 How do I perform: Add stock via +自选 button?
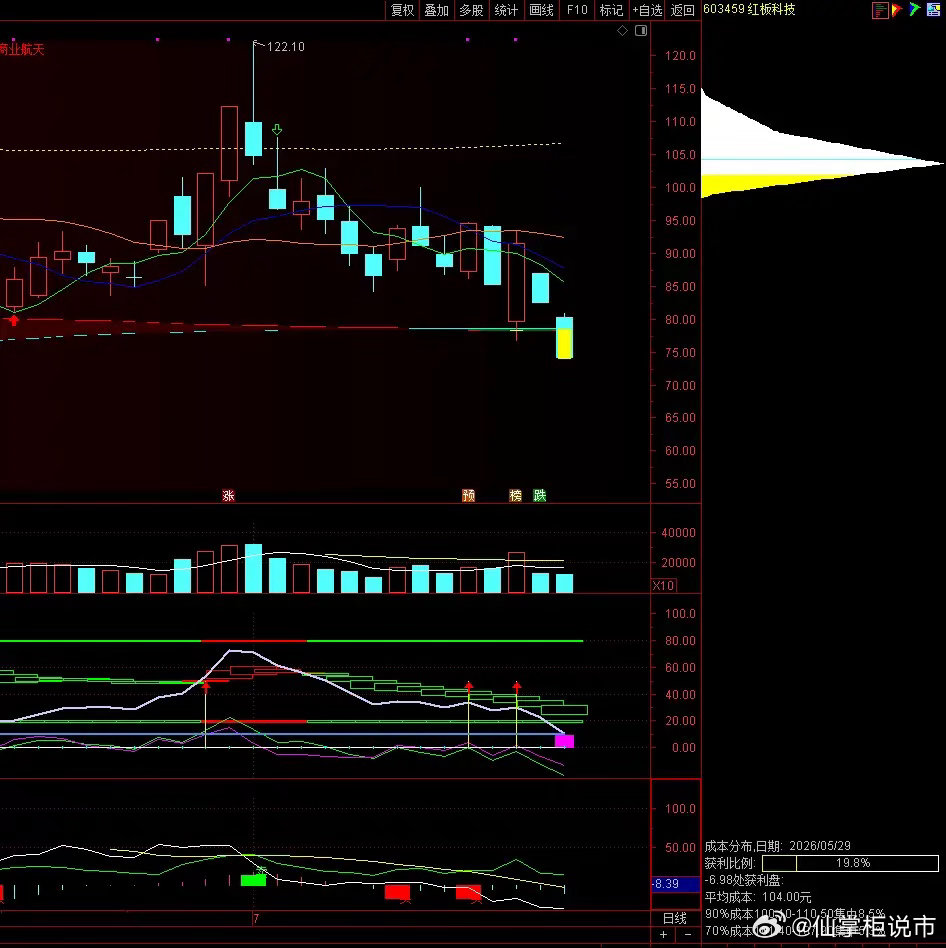click(x=647, y=10)
